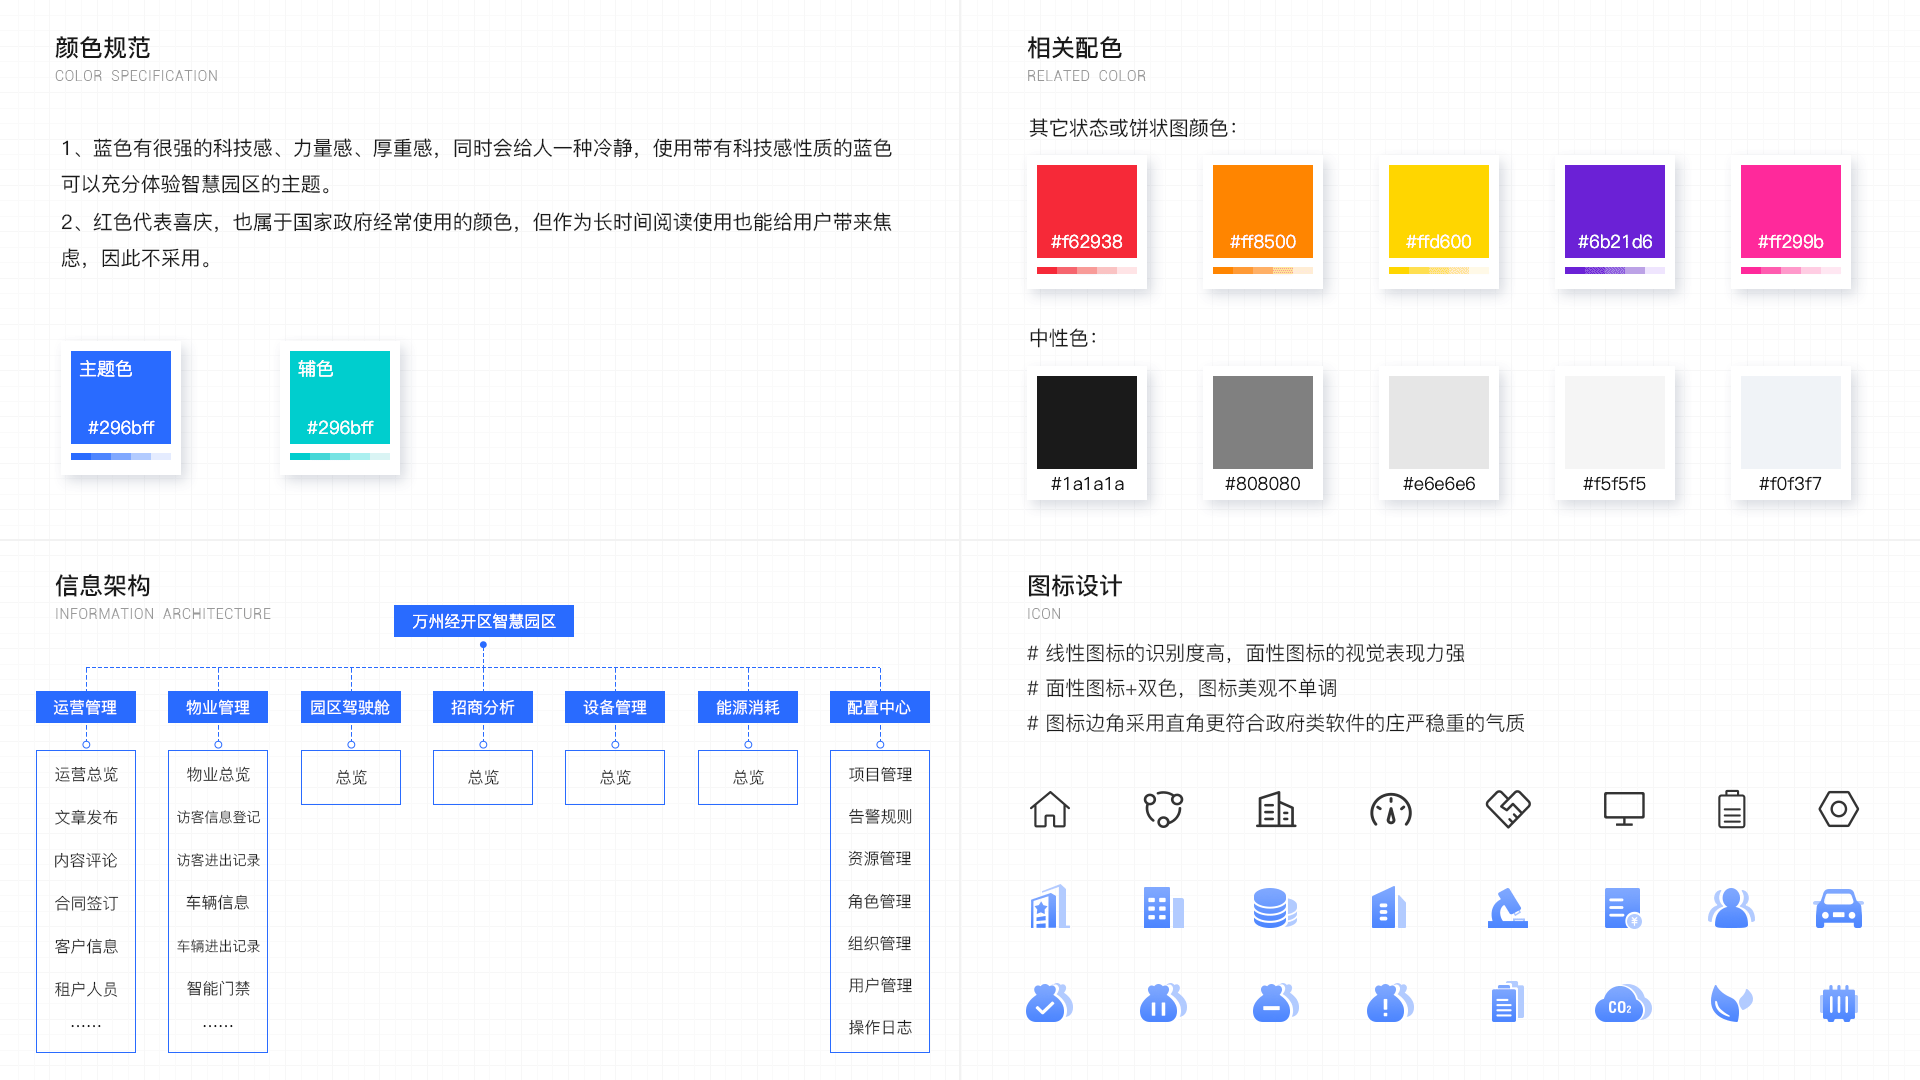The image size is (1920, 1080).
Task: Select the 运营管理 module box
Action: [86, 707]
